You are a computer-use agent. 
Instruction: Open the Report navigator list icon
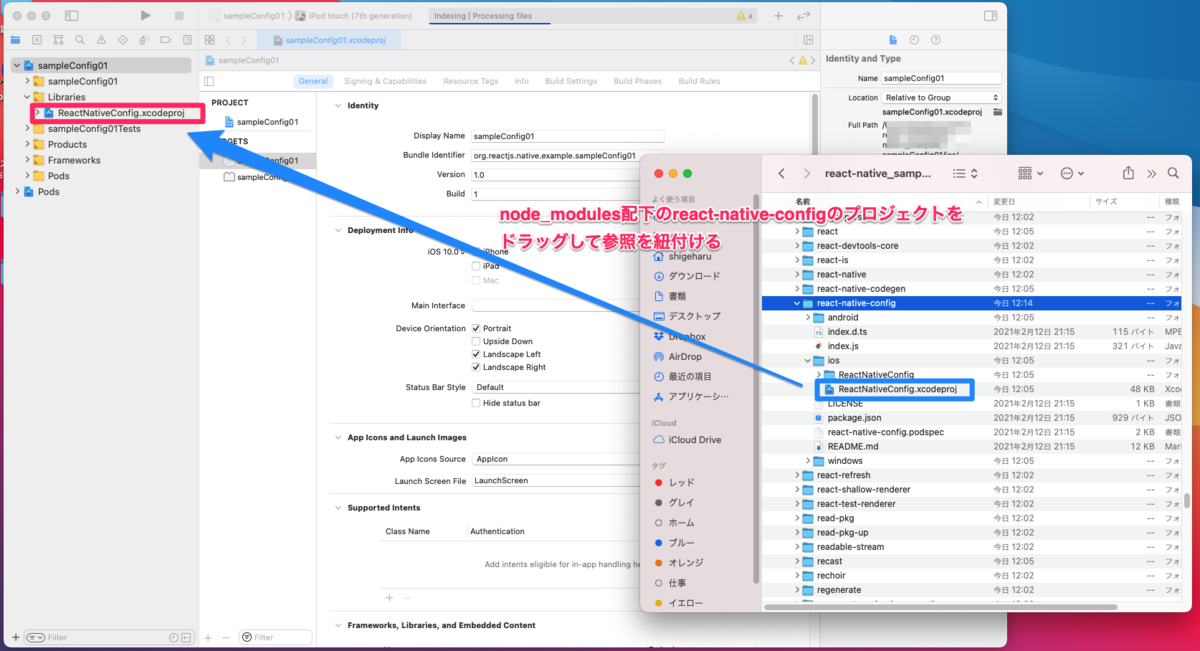coord(187,40)
